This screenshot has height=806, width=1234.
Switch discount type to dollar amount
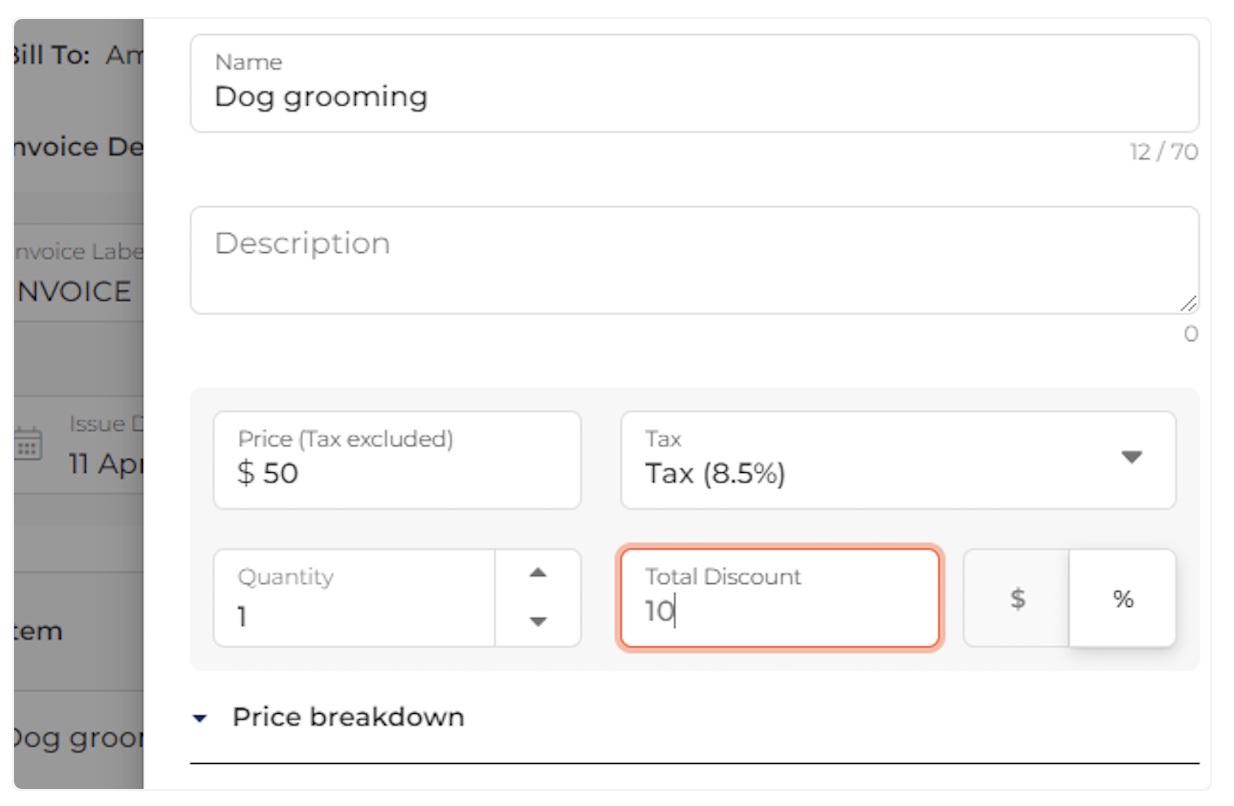(x=1017, y=598)
